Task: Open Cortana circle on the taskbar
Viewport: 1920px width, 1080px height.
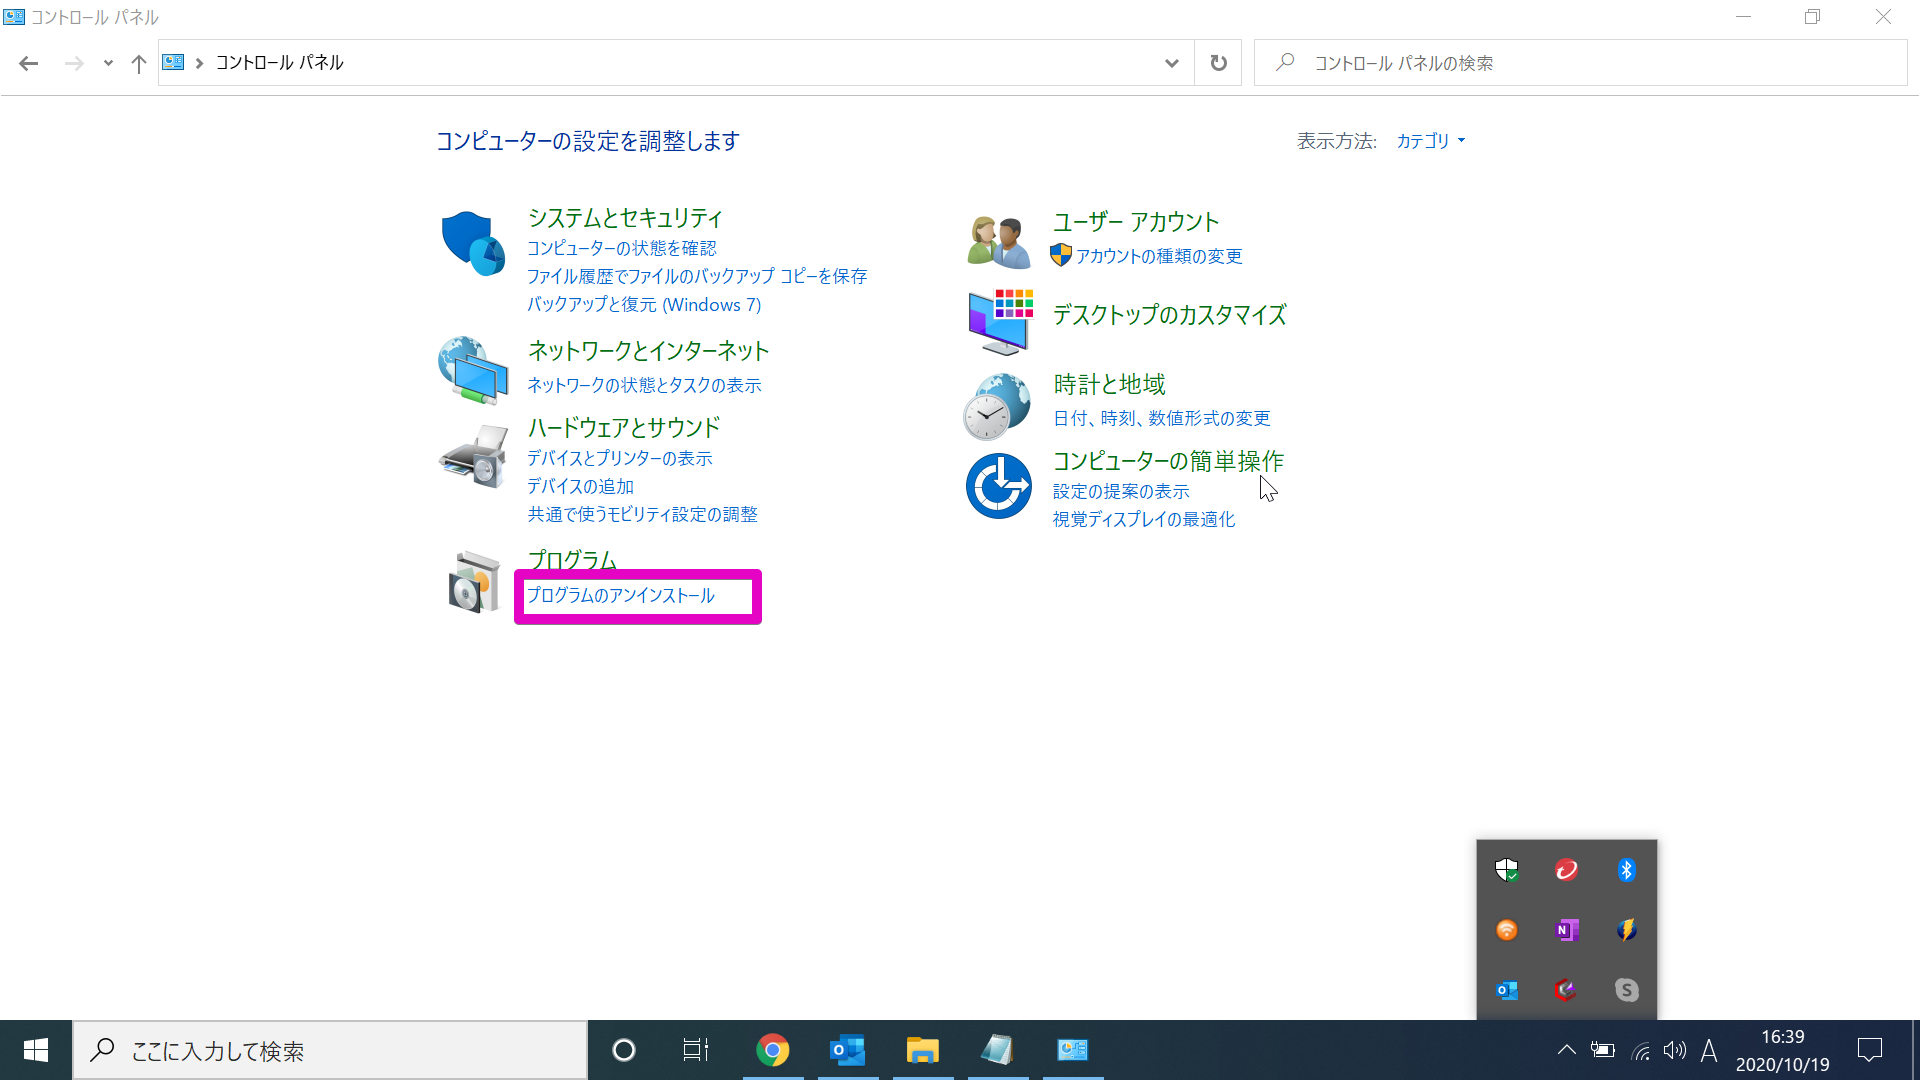Action: click(623, 1050)
